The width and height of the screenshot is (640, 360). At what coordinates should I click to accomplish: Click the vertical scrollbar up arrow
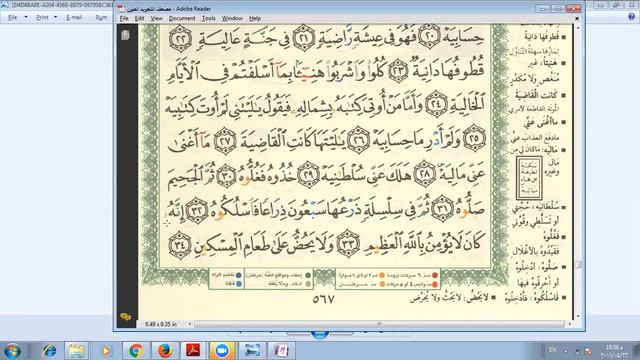tap(578, 28)
